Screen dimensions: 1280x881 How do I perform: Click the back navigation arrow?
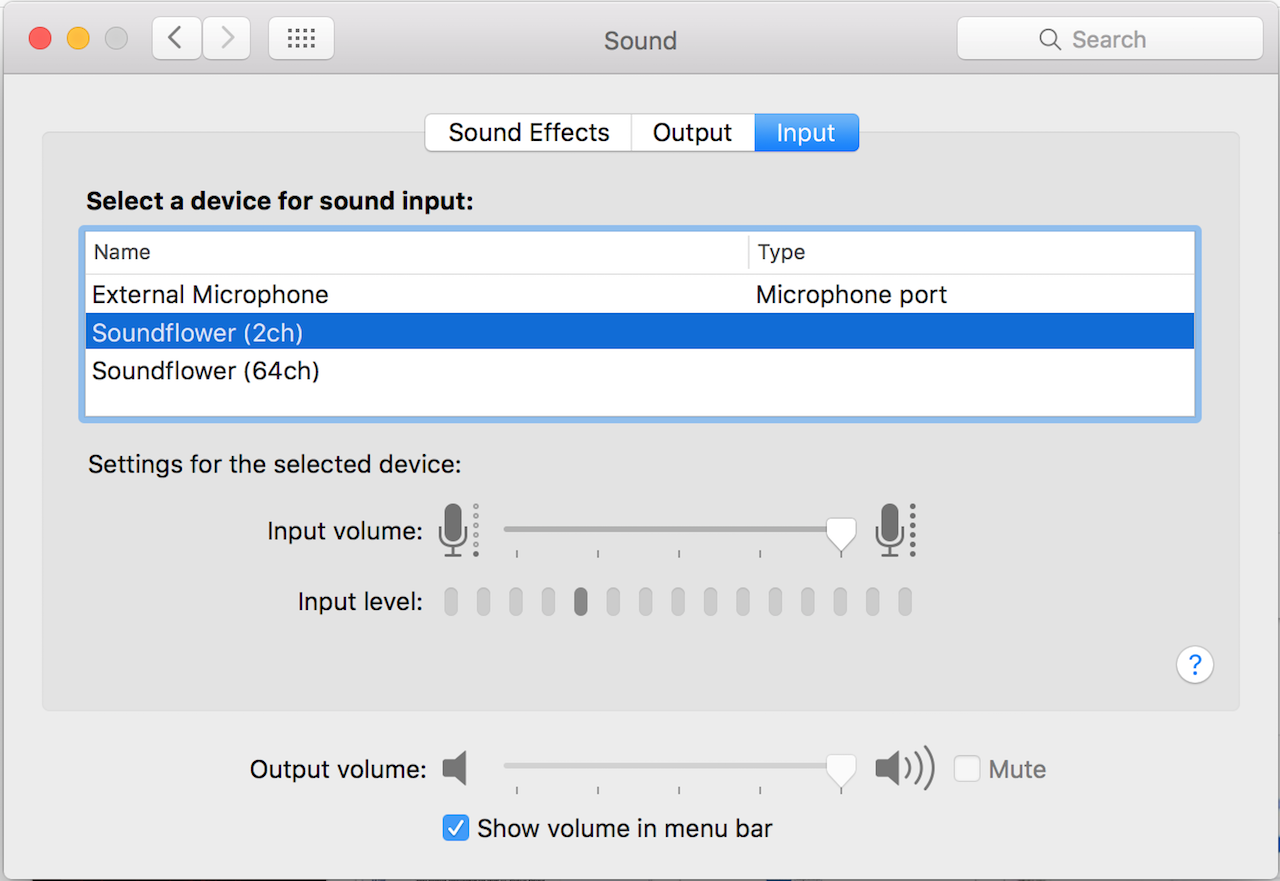(177, 39)
